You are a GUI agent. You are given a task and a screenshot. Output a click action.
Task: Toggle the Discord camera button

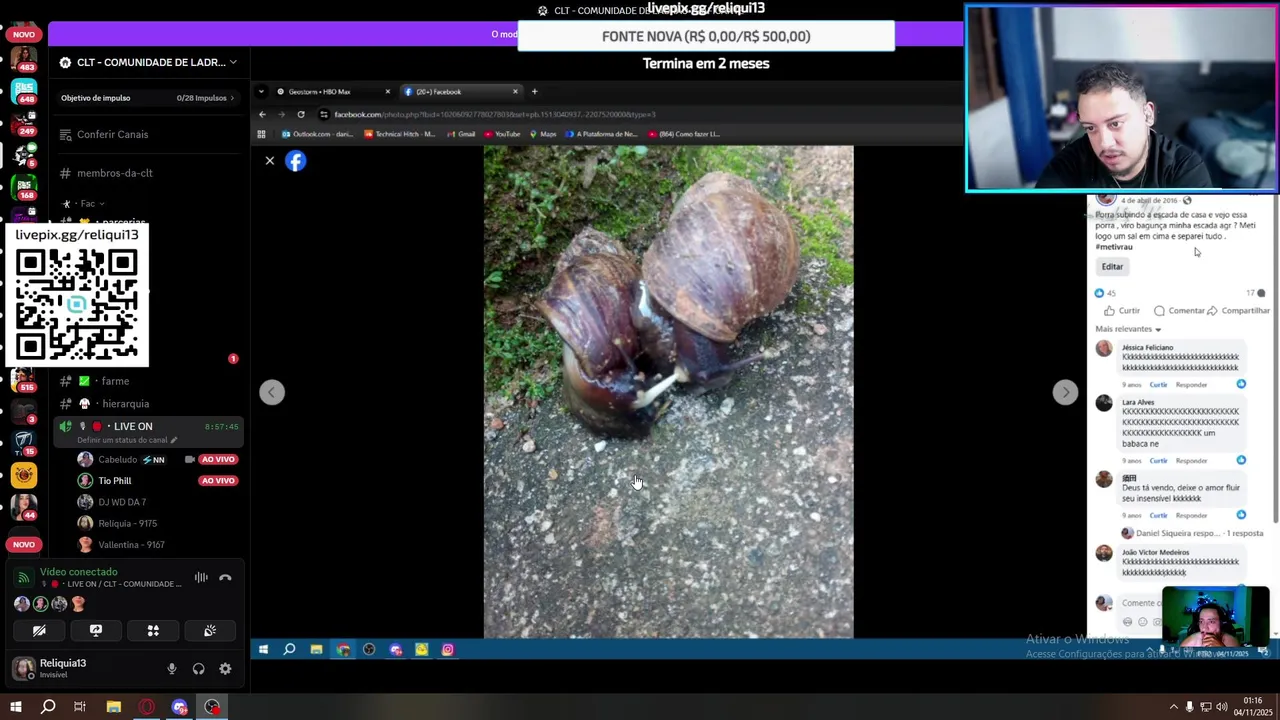(x=39, y=631)
